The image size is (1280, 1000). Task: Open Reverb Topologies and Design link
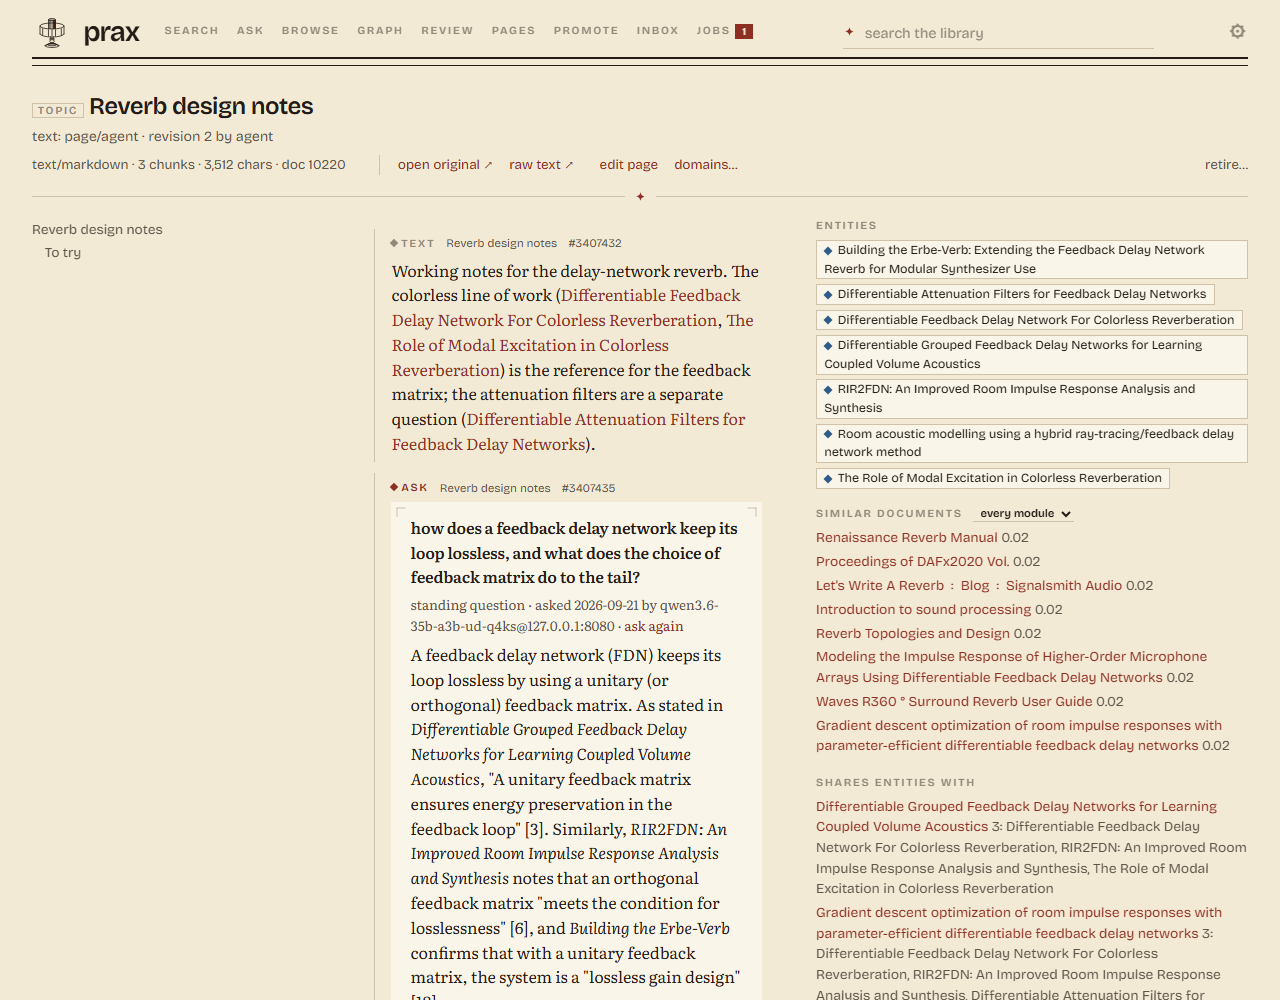(x=913, y=634)
